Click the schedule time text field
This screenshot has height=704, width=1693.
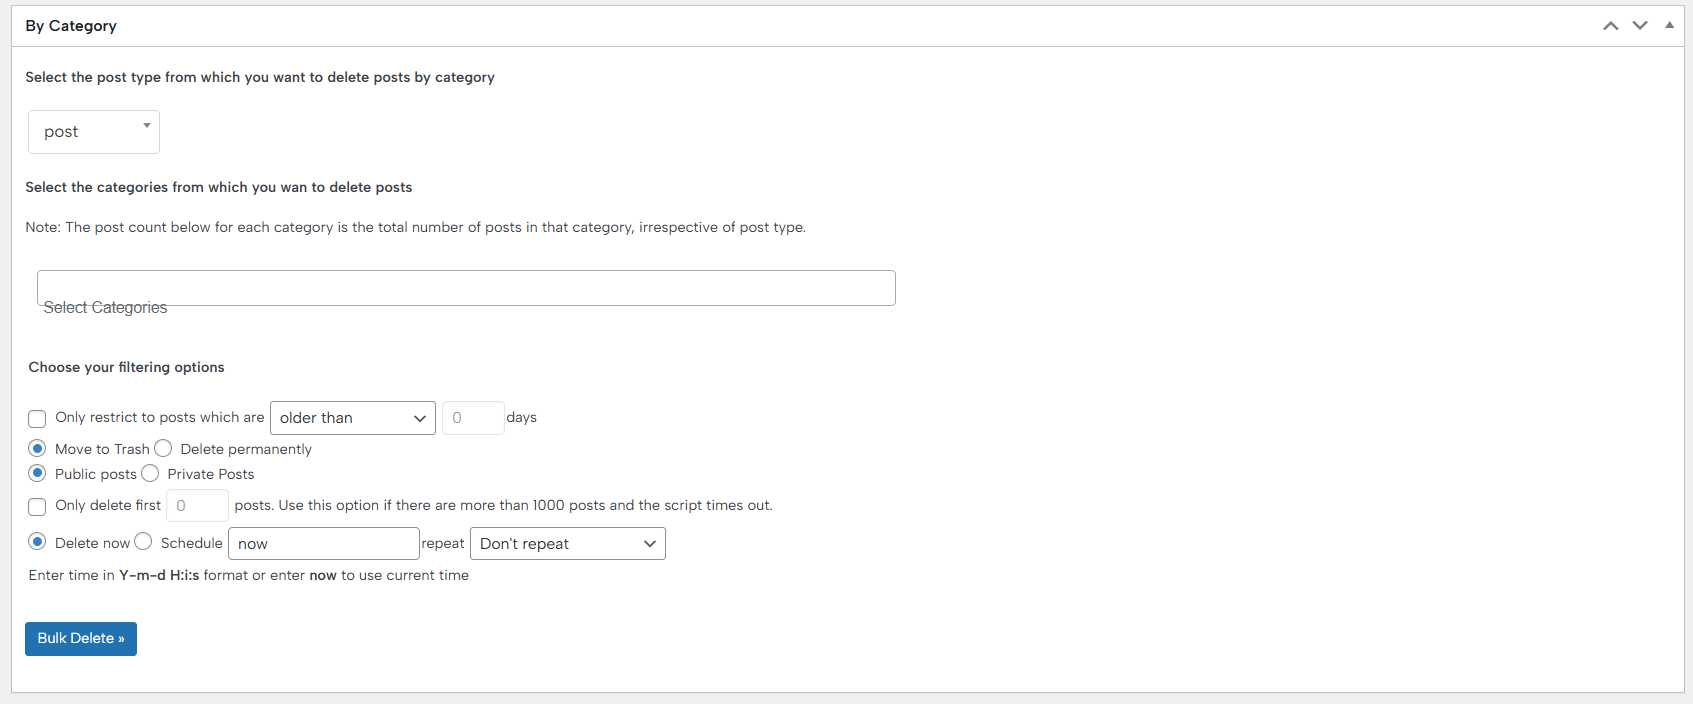pyautogui.click(x=323, y=544)
